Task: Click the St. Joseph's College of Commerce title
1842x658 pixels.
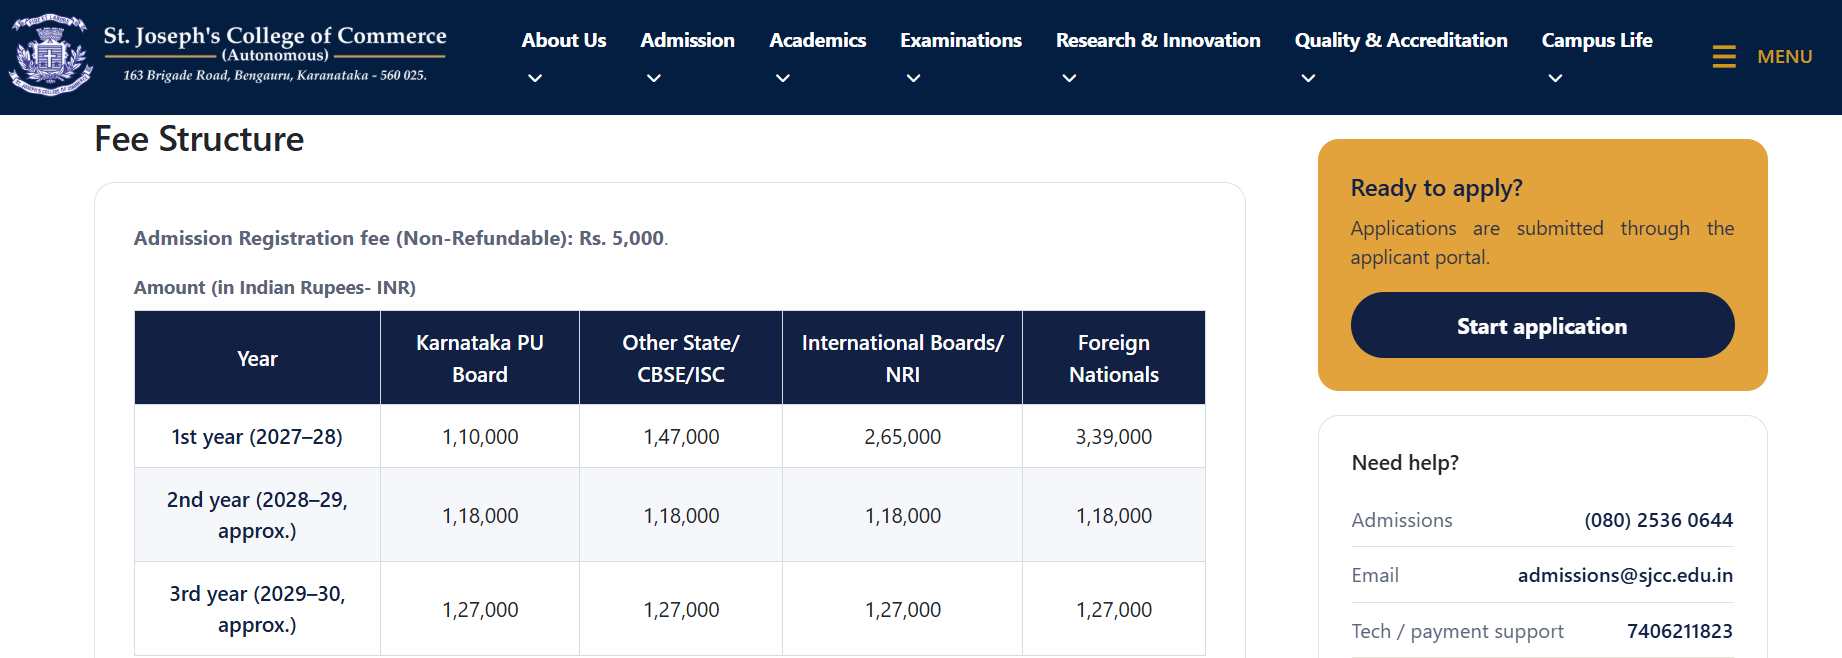Action: (x=275, y=36)
